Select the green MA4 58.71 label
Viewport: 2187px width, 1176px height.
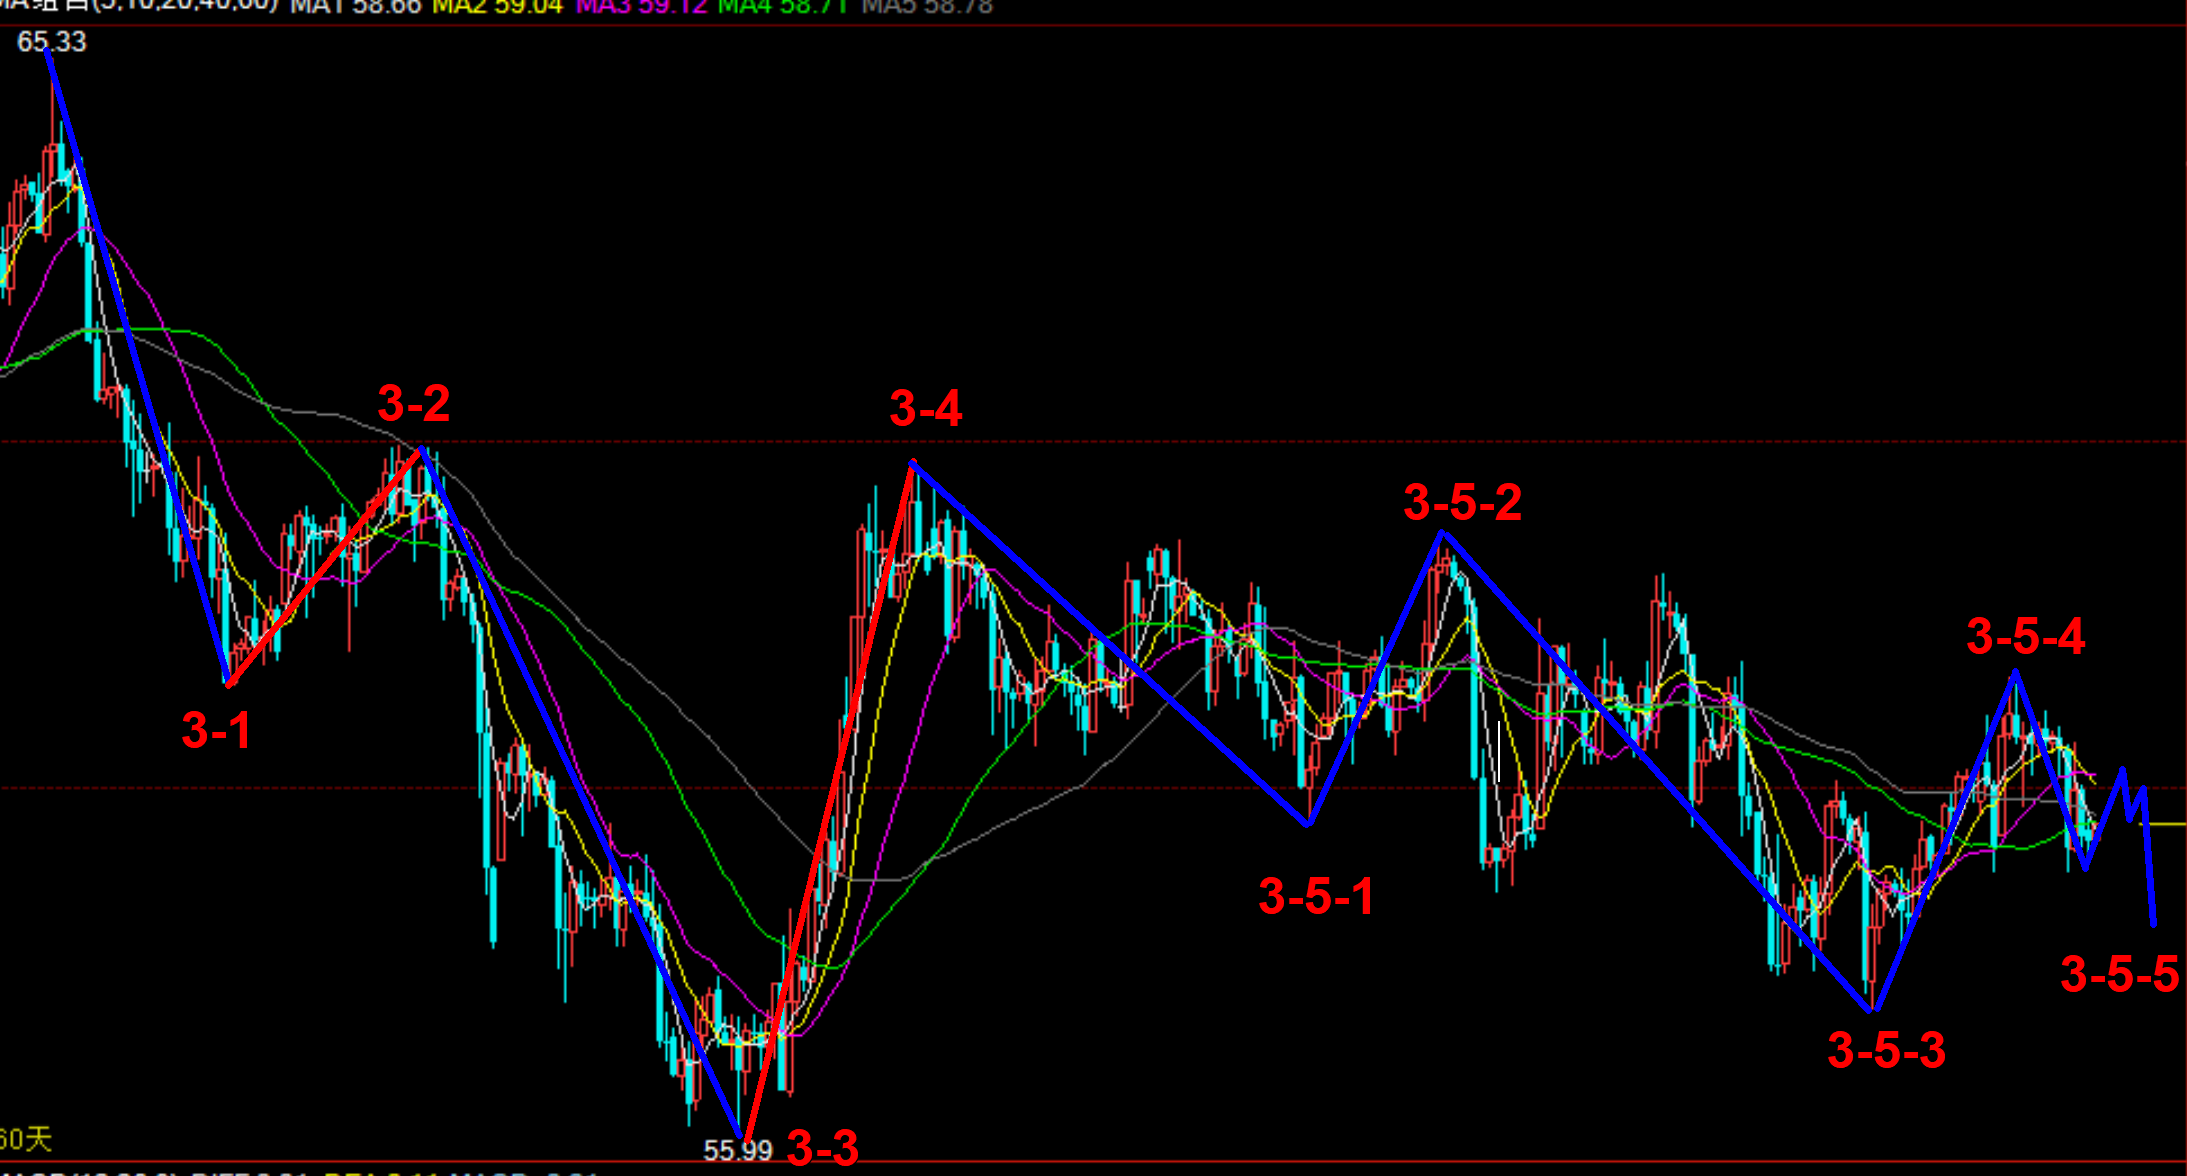coord(783,7)
